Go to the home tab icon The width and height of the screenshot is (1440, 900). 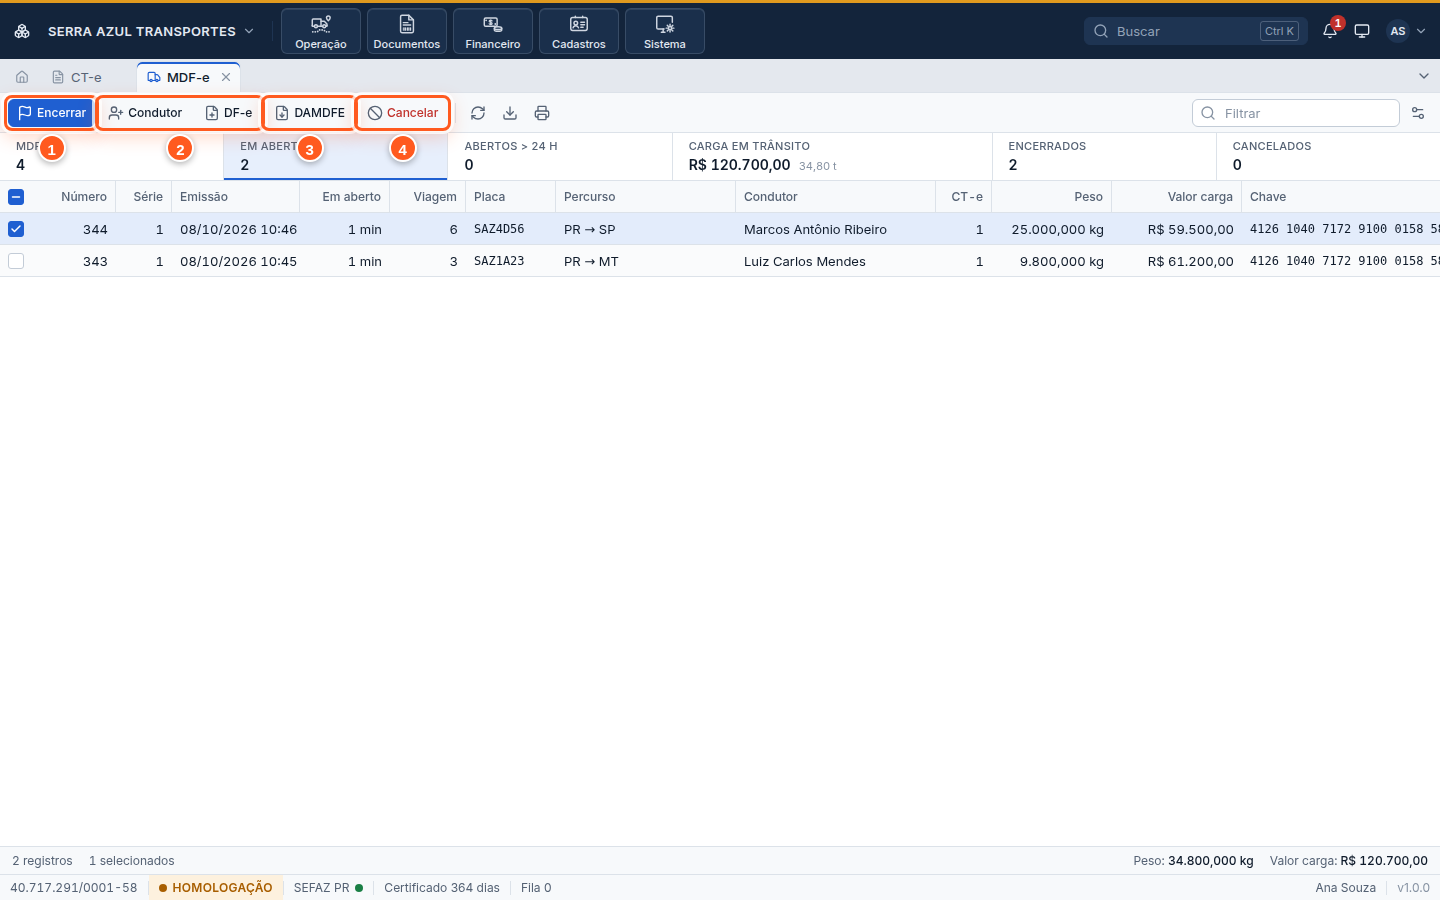pos(22,77)
